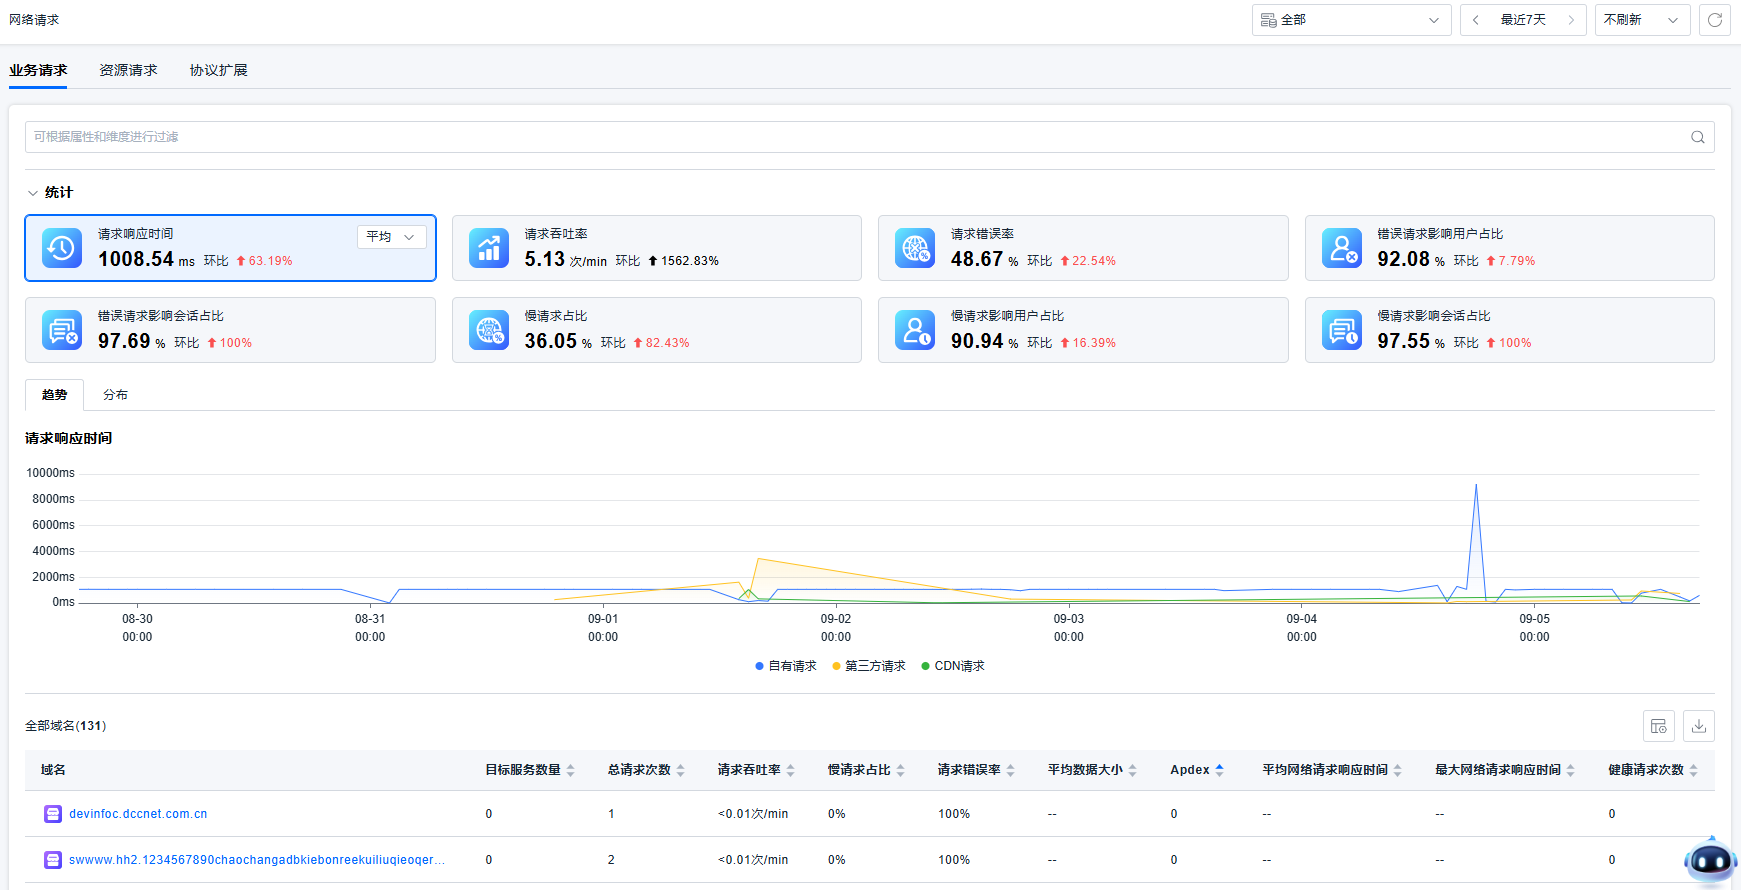
Task: Open the 不刷新 auto-refresh dropdown
Action: tap(1641, 20)
